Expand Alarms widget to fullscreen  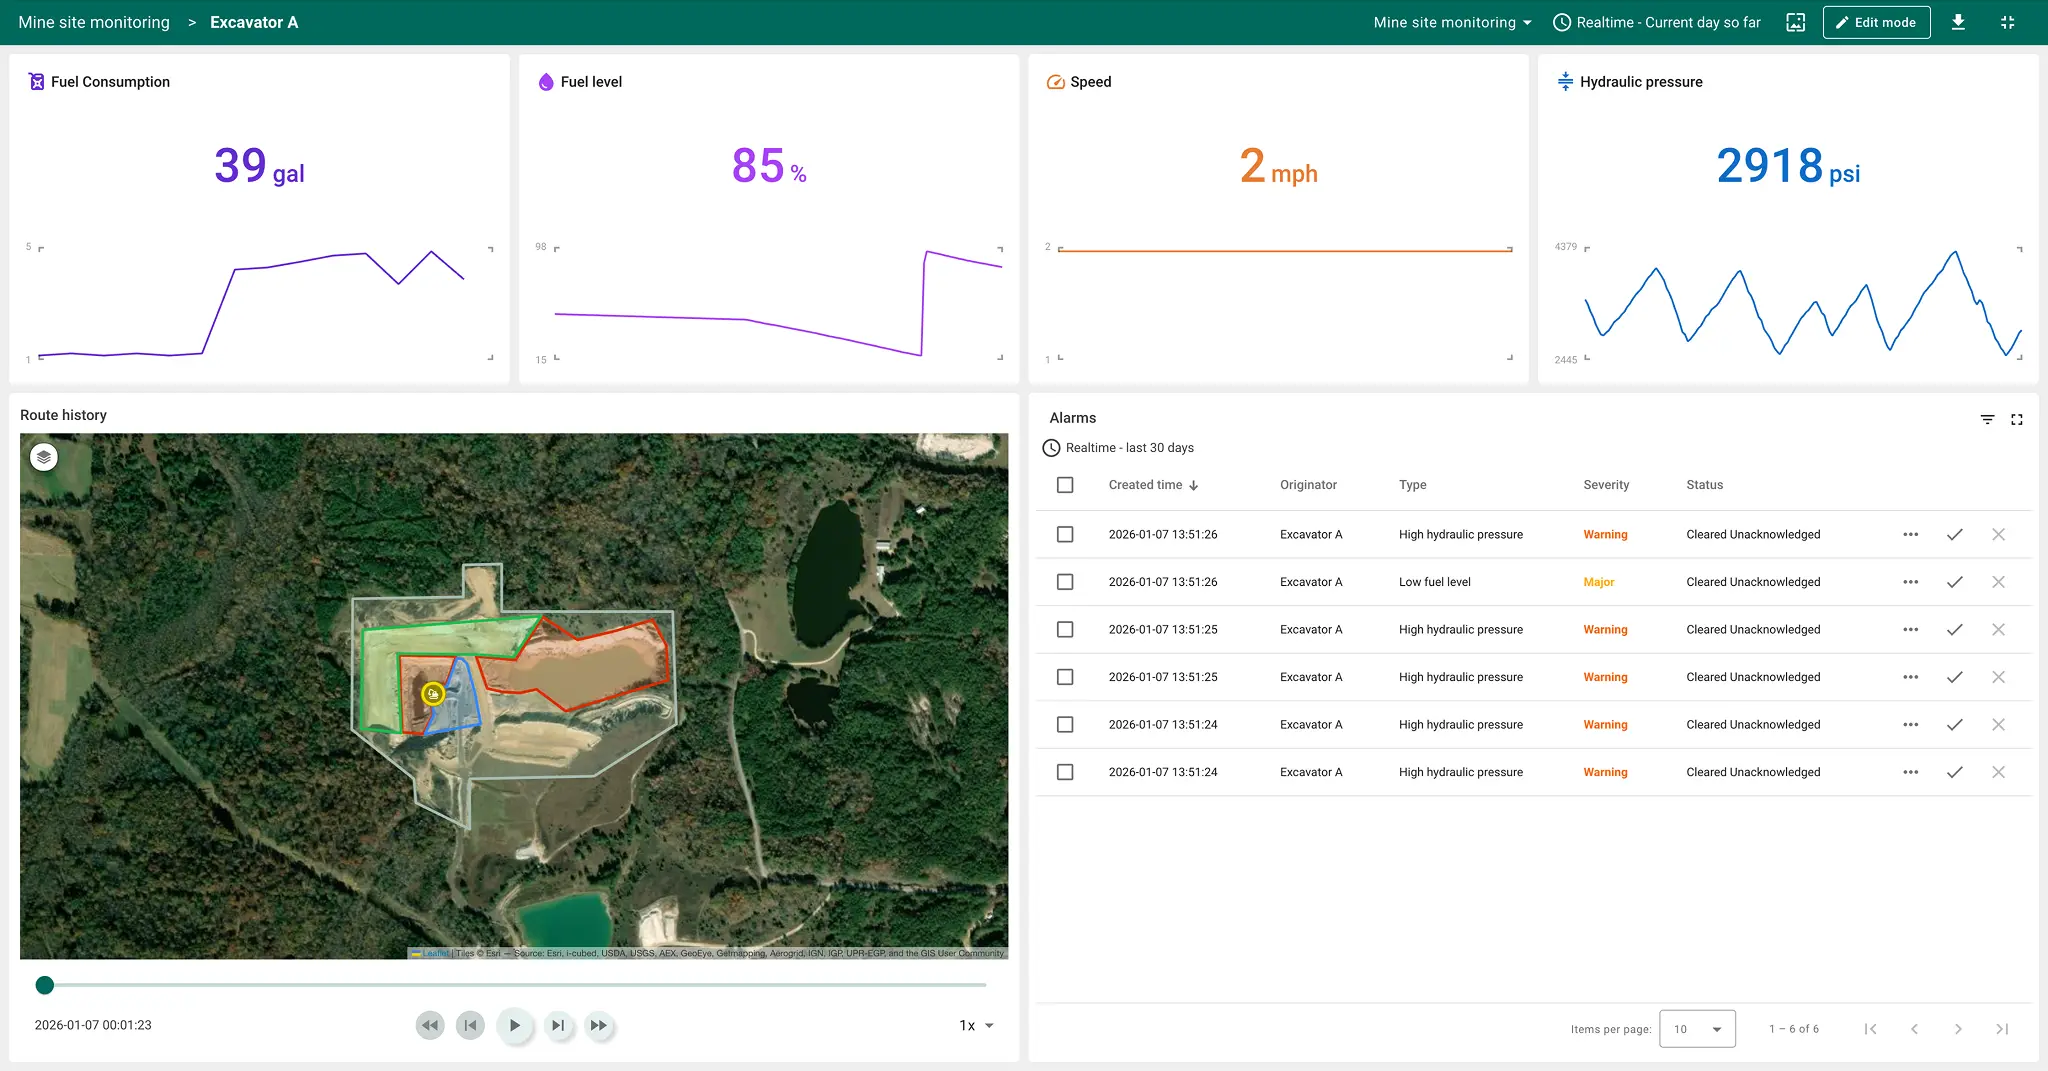[x=2017, y=419]
